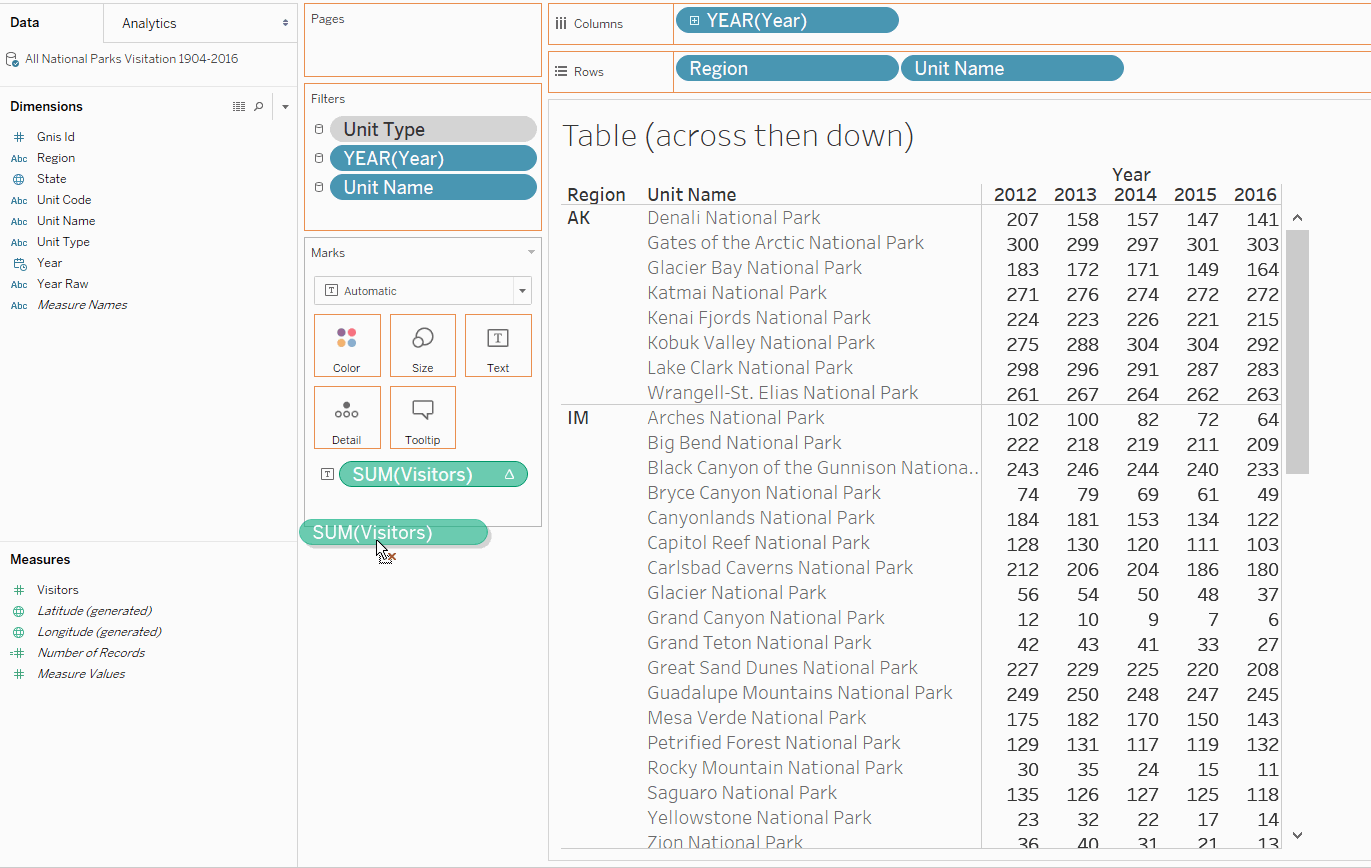Open the Color marks card
This screenshot has width=1371, height=868.
pyautogui.click(x=347, y=345)
